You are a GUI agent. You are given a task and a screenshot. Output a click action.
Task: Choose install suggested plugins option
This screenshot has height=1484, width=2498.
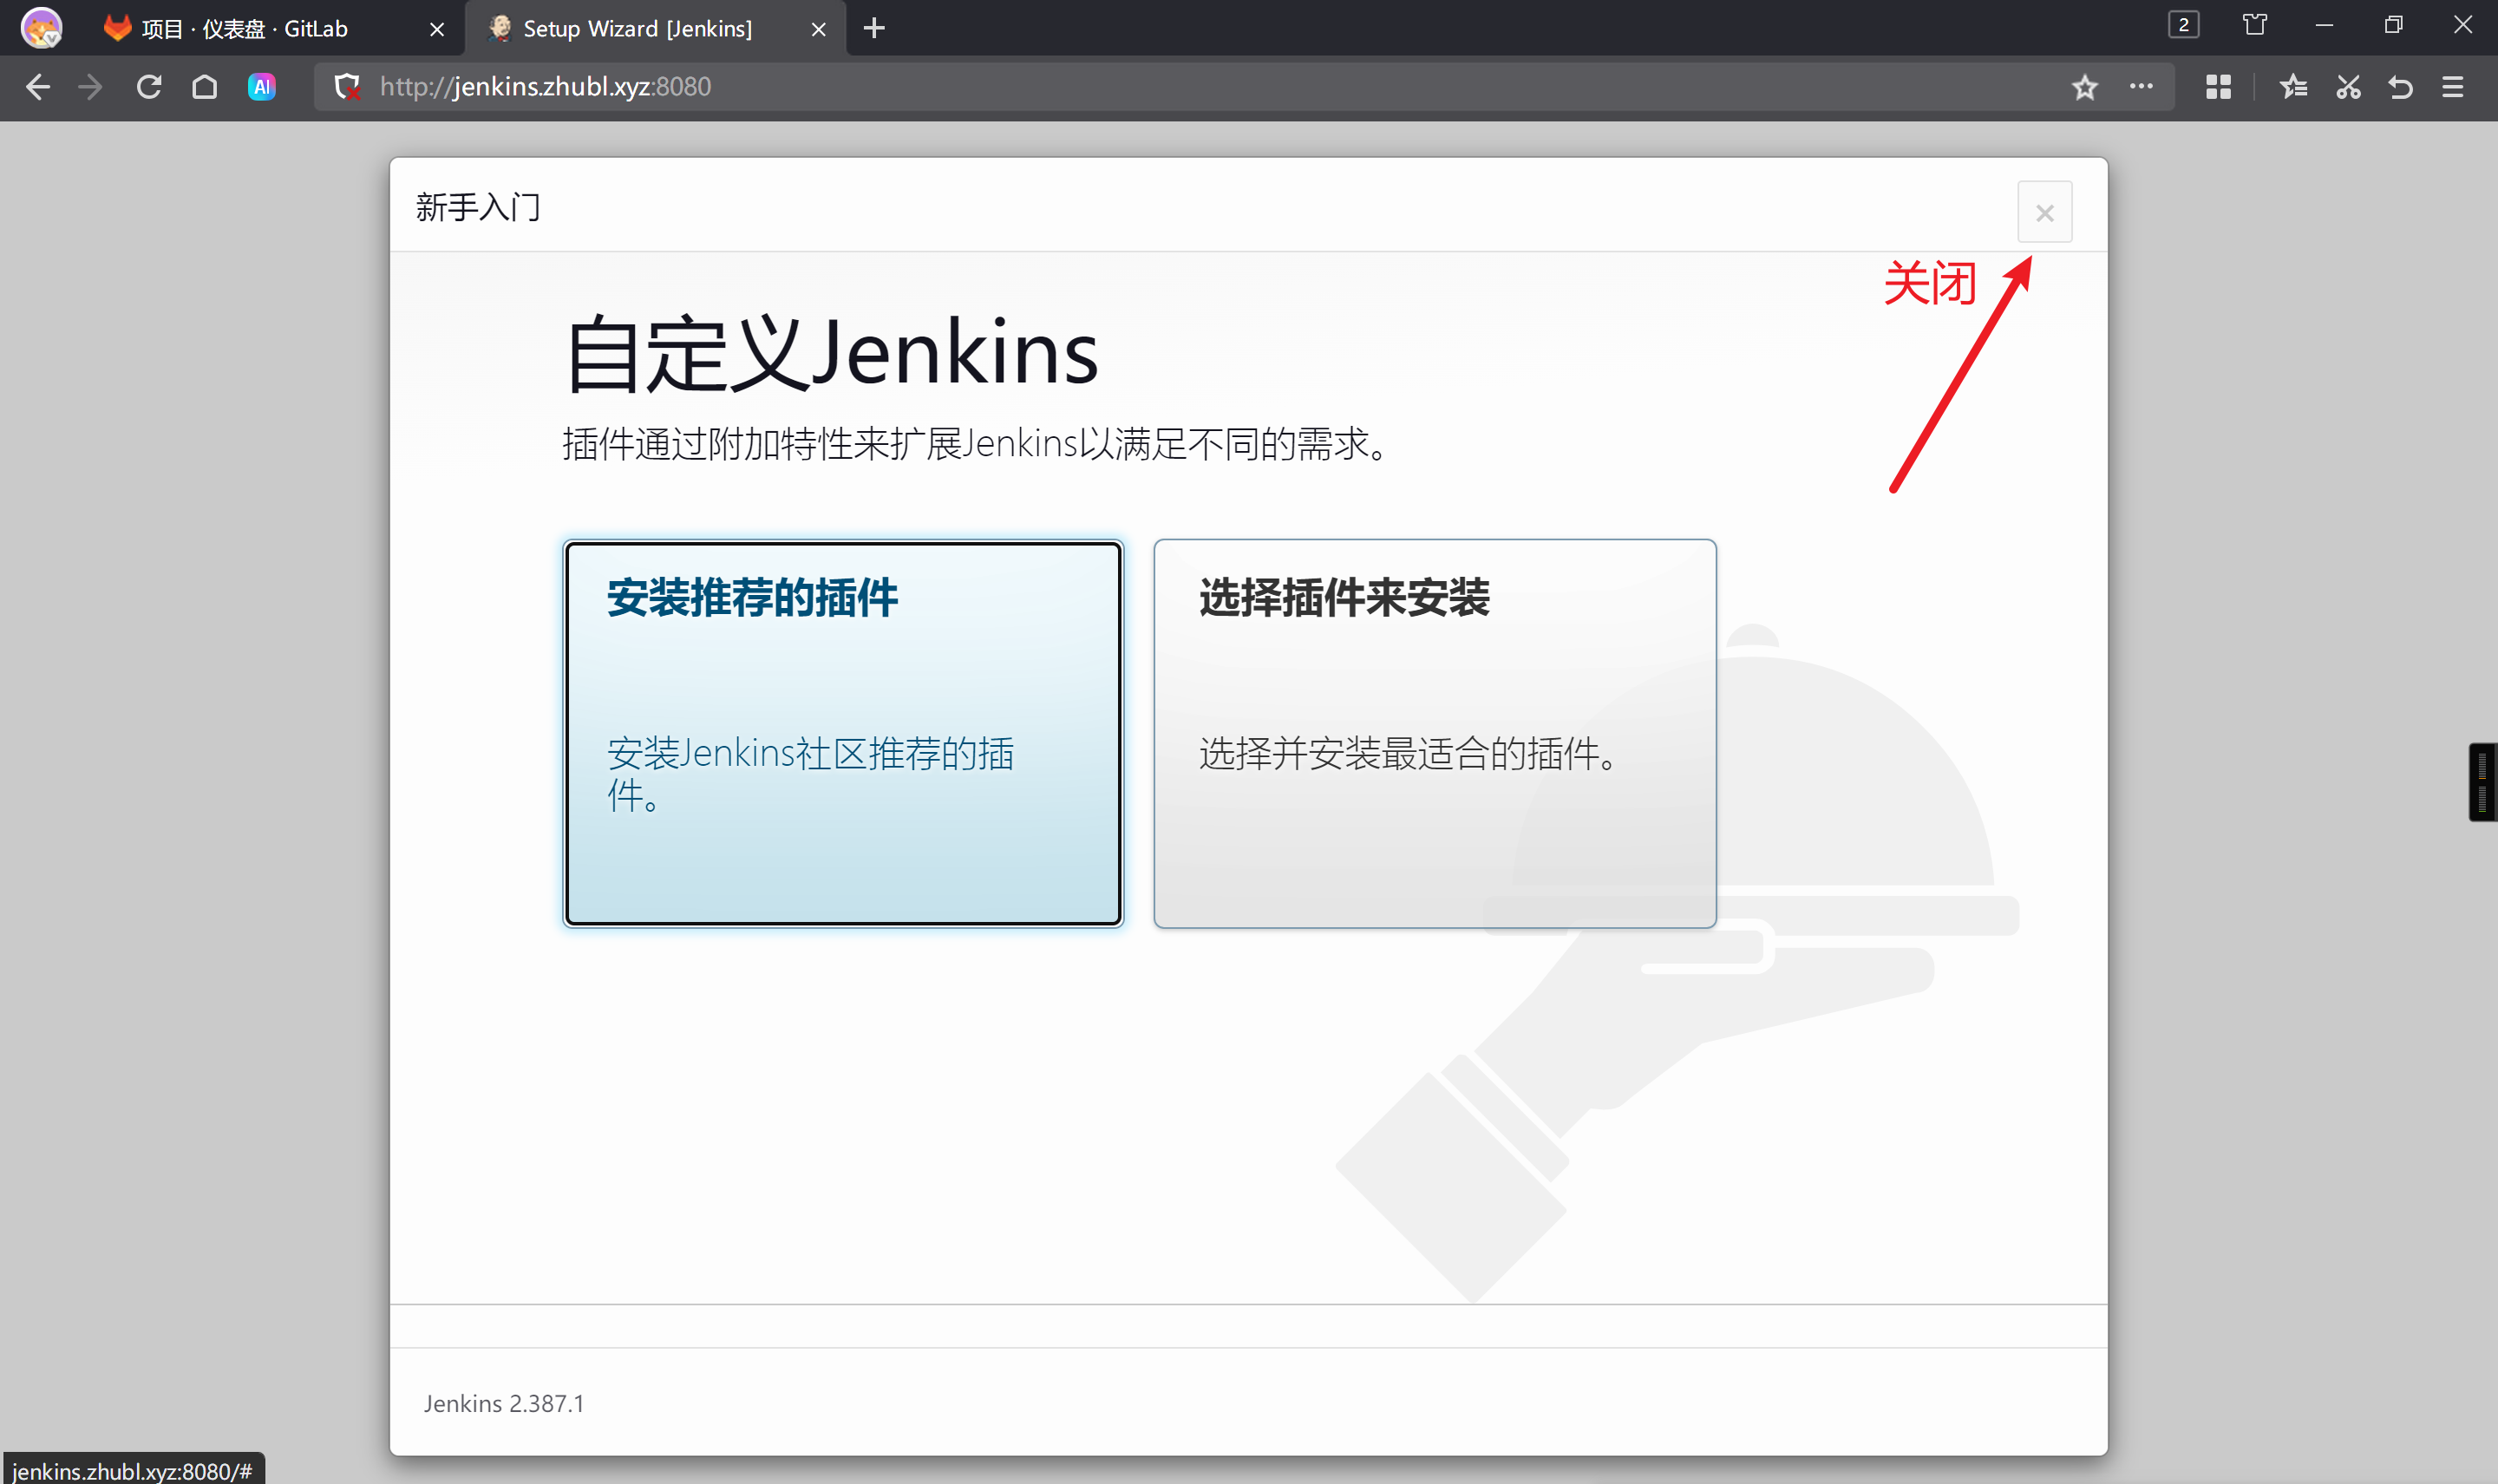coord(842,732)
